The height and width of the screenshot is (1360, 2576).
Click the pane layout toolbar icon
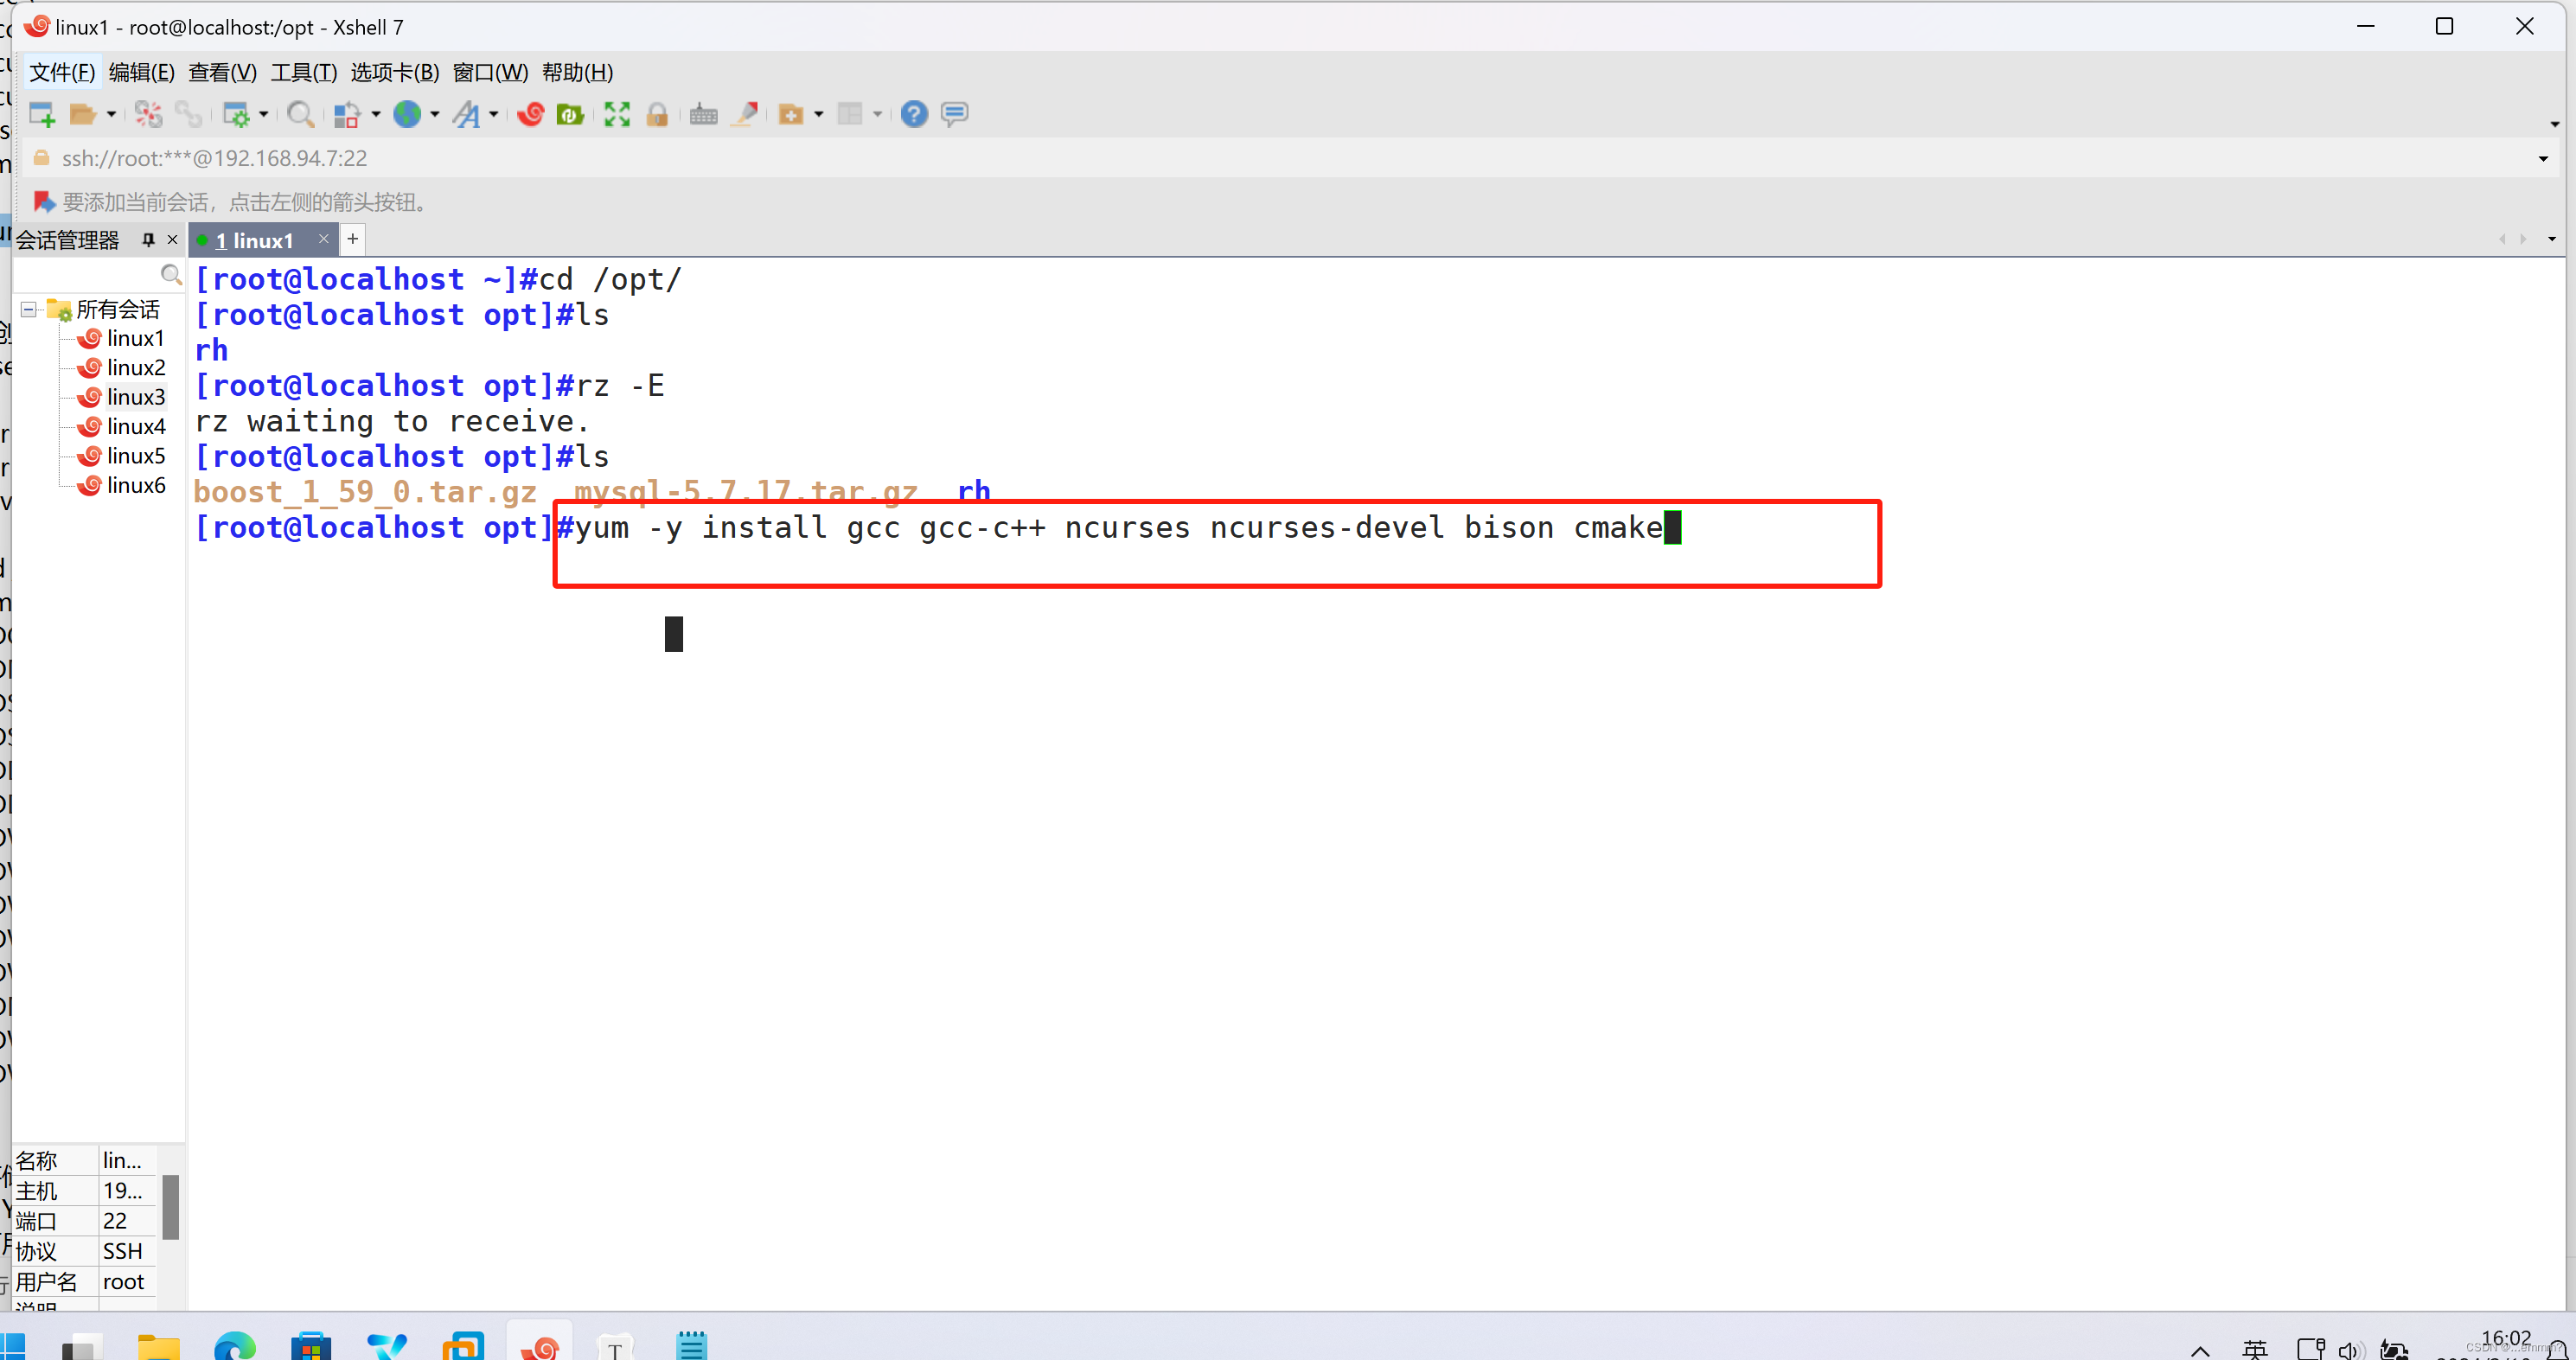850,114
